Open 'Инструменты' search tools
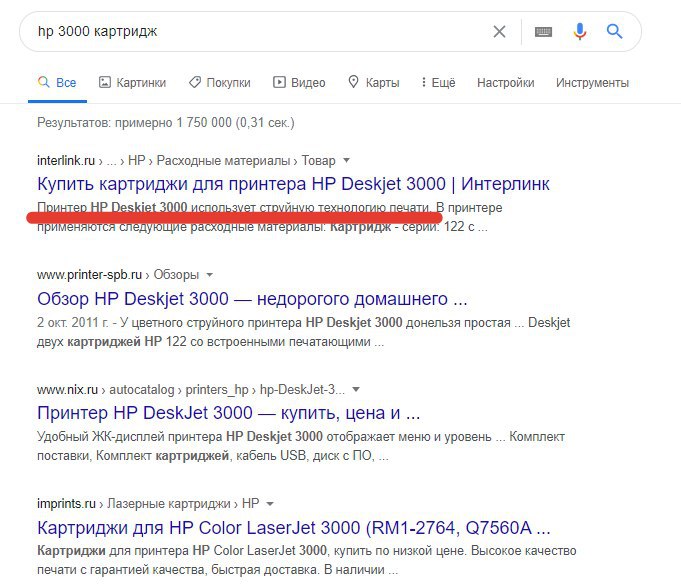Image resolution: width=681 pixels, height=584 pixels. (x=592, y=82)
